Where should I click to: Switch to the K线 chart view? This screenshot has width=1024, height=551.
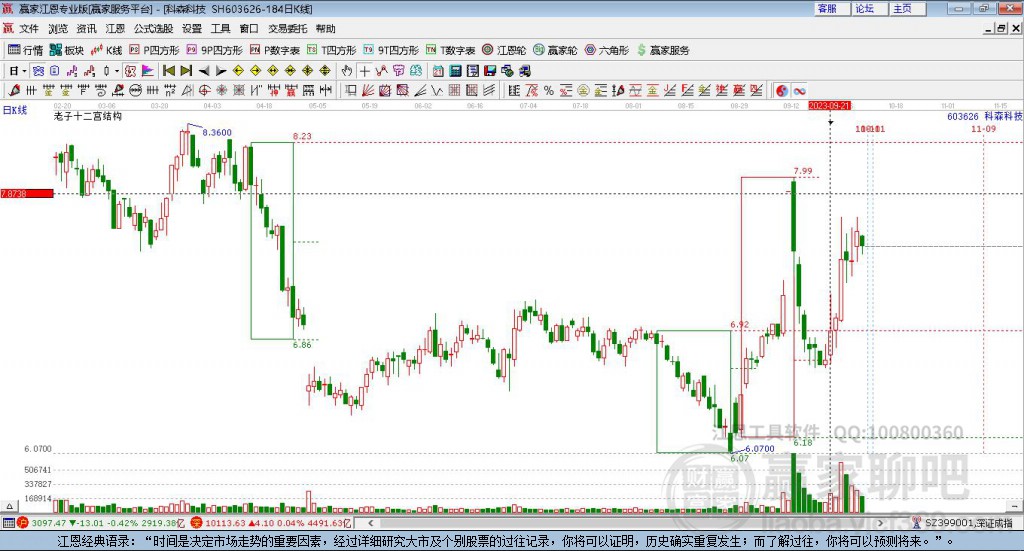tap(106, 50)
